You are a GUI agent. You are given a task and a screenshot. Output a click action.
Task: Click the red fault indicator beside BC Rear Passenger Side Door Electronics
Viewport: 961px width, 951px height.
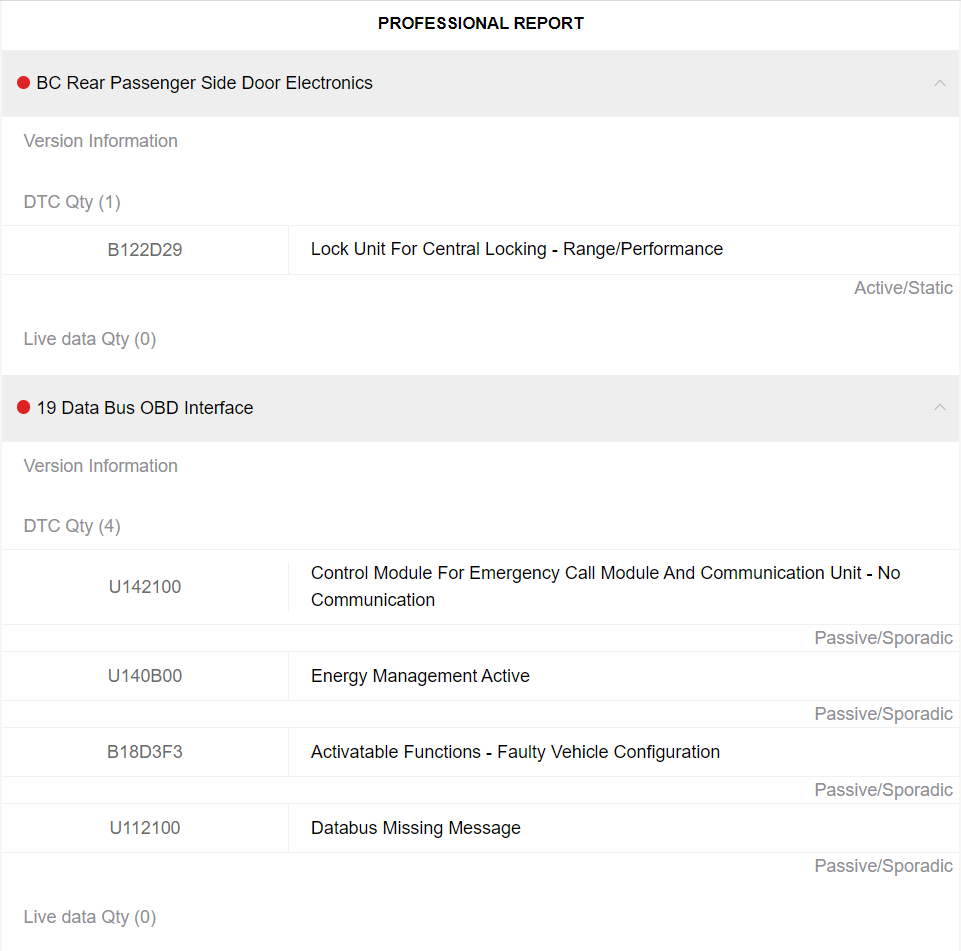(x=23, y=83)
